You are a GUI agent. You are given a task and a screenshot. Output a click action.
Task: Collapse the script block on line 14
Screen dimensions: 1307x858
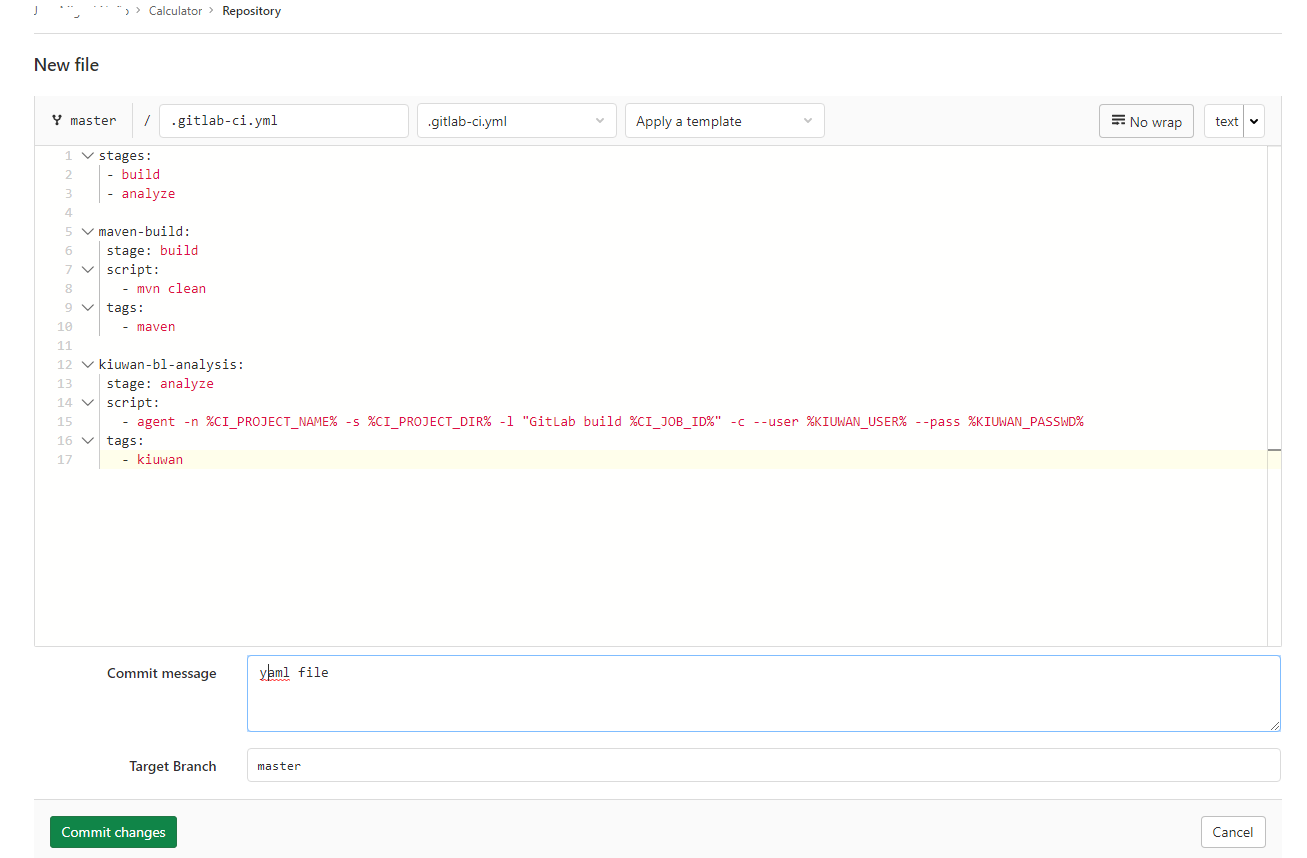coord(87,402)
